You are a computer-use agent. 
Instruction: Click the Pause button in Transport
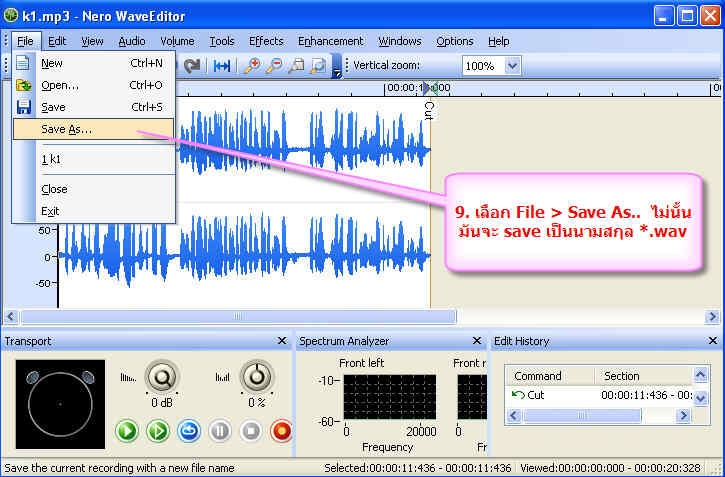[220, 431]
